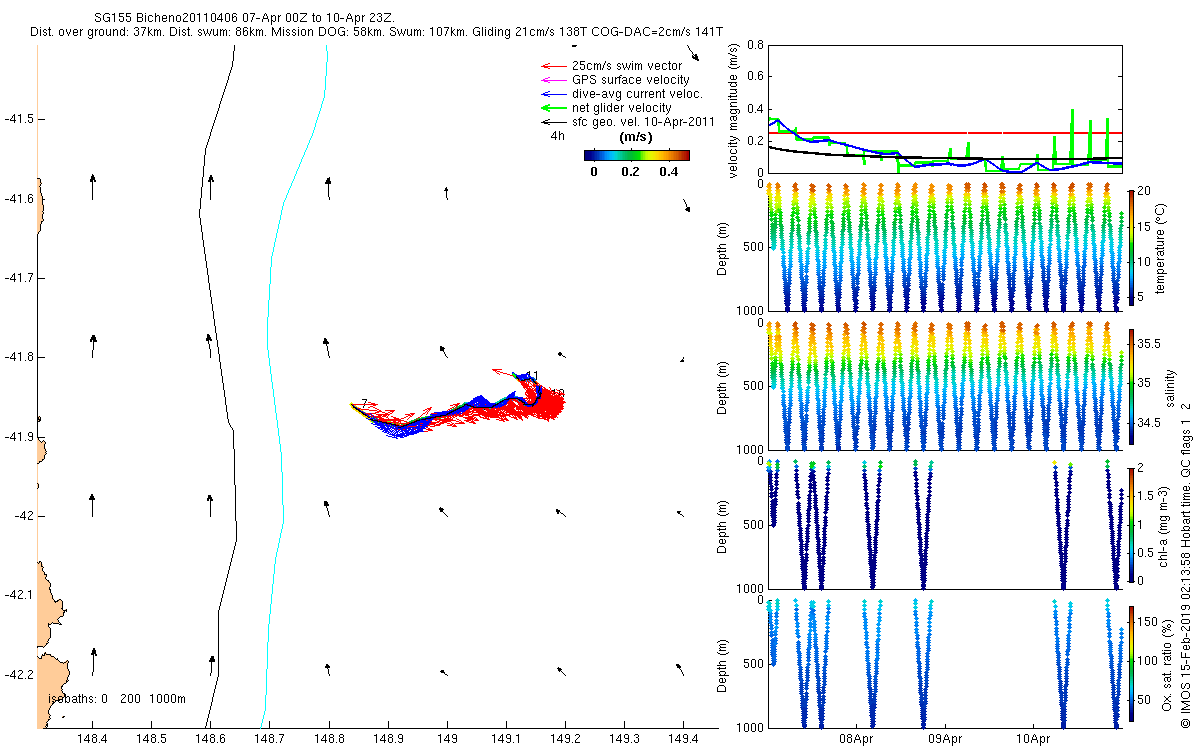Click the '10Apr' date tick label
Image resolution: width=1200 pixels, height=750 pixels.
pos(1033,739)
